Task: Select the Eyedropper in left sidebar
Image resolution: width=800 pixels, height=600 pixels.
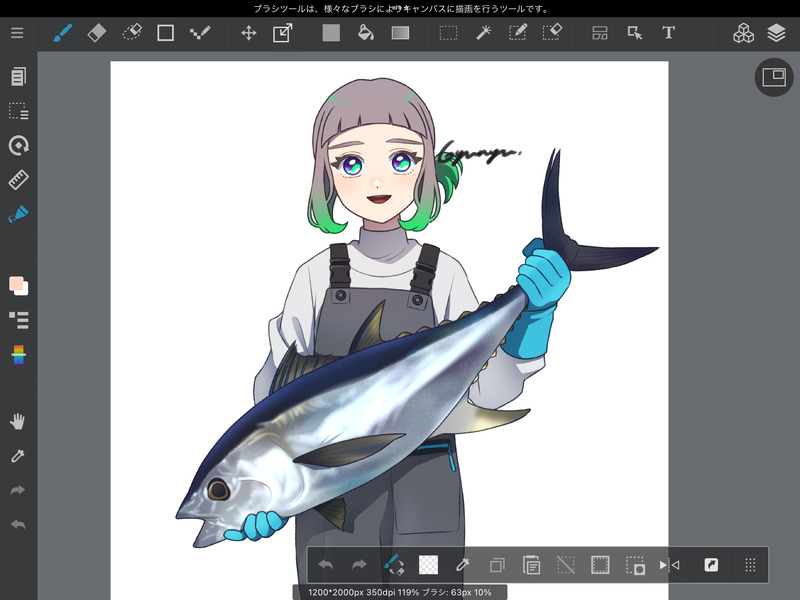Action: tap(18, 456)
